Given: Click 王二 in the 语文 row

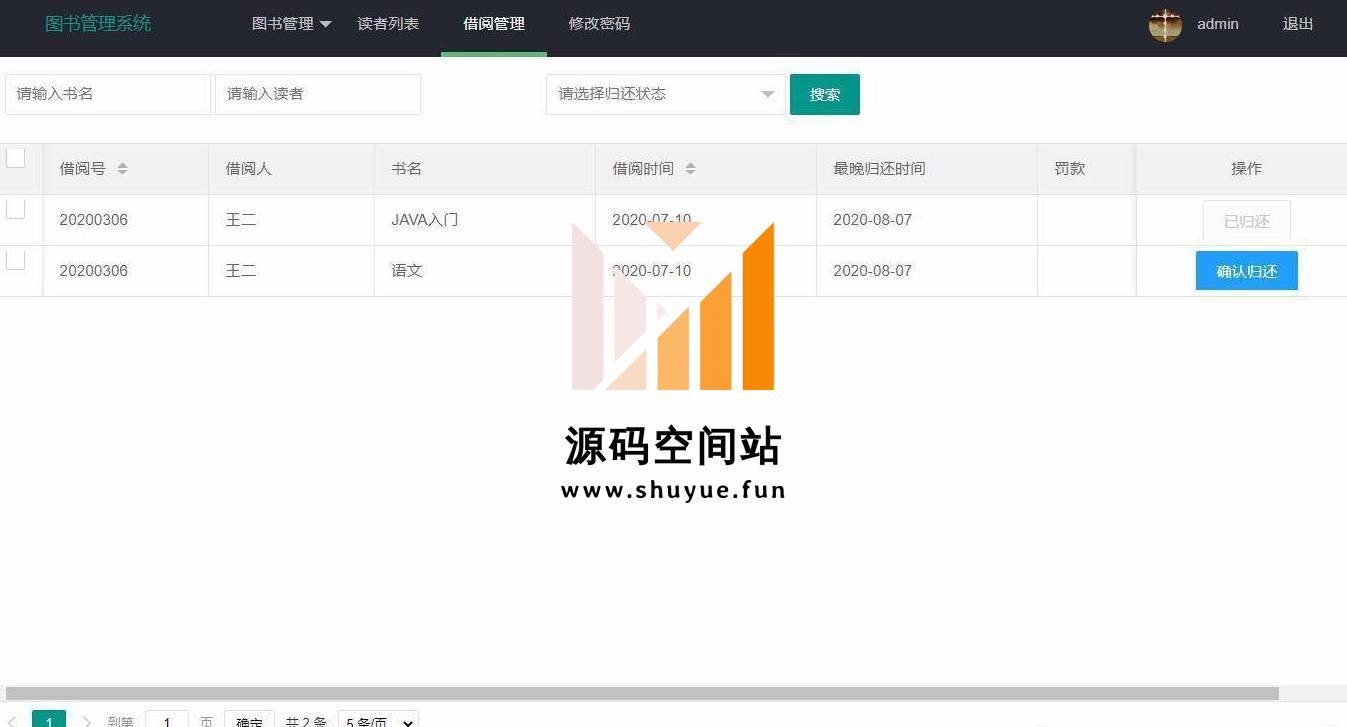Looking at the screenshot, I should coord(241,271).
